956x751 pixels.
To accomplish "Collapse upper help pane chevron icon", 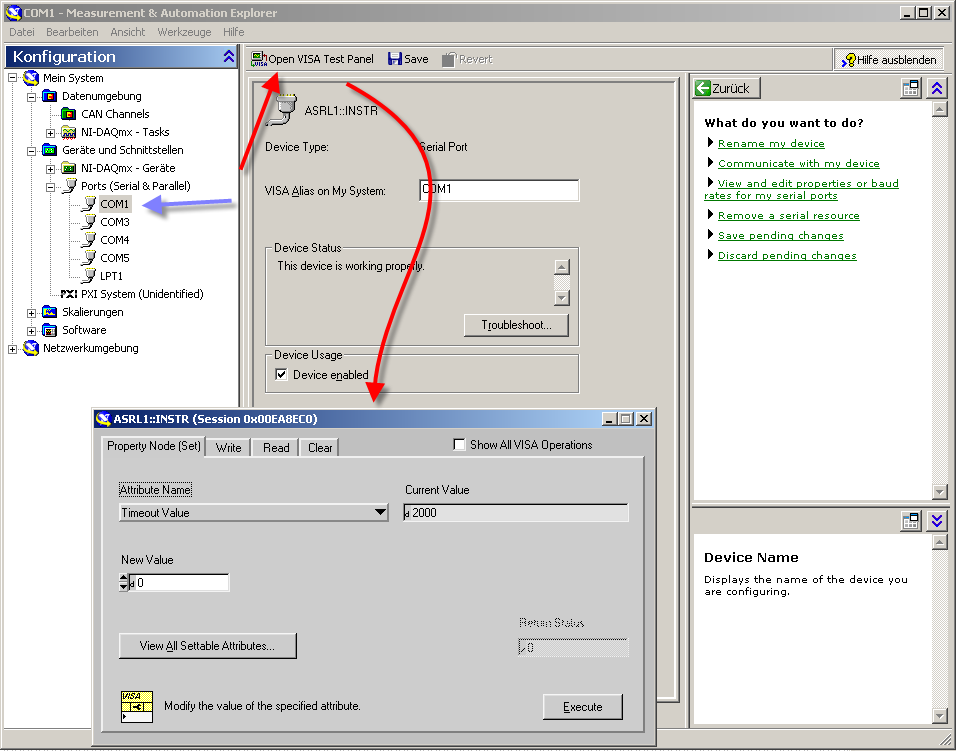I will [x=936, y=88].
